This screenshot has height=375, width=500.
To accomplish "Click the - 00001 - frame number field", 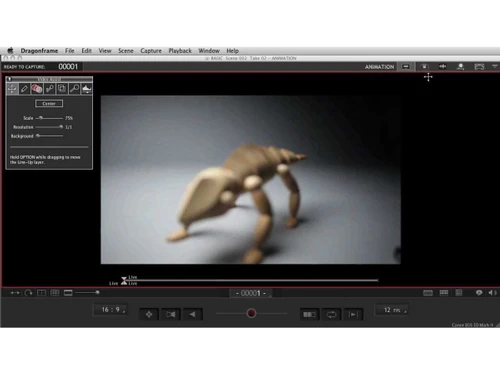I will coord(251,293).
